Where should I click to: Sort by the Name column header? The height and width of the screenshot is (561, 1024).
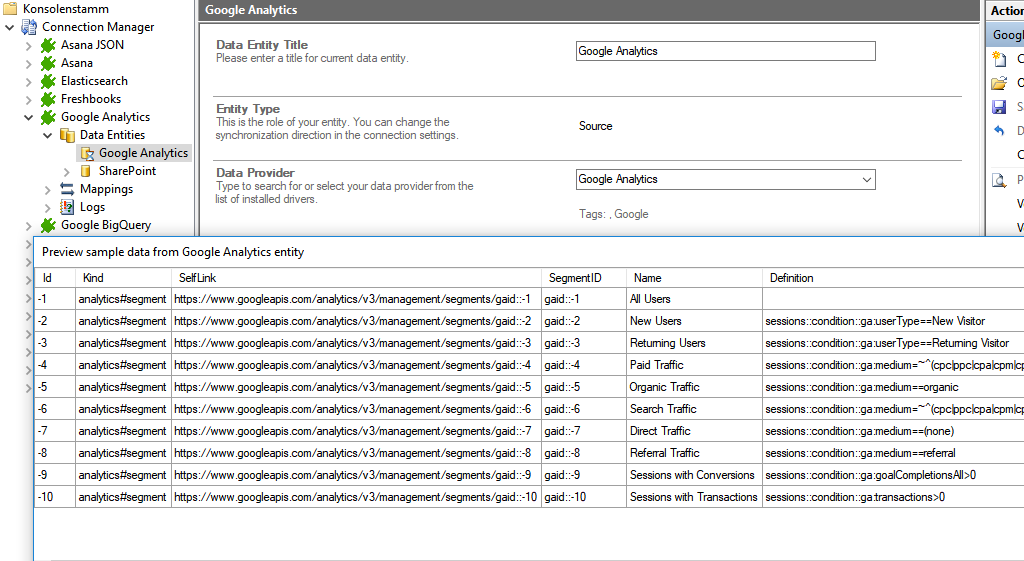point(648,278)
